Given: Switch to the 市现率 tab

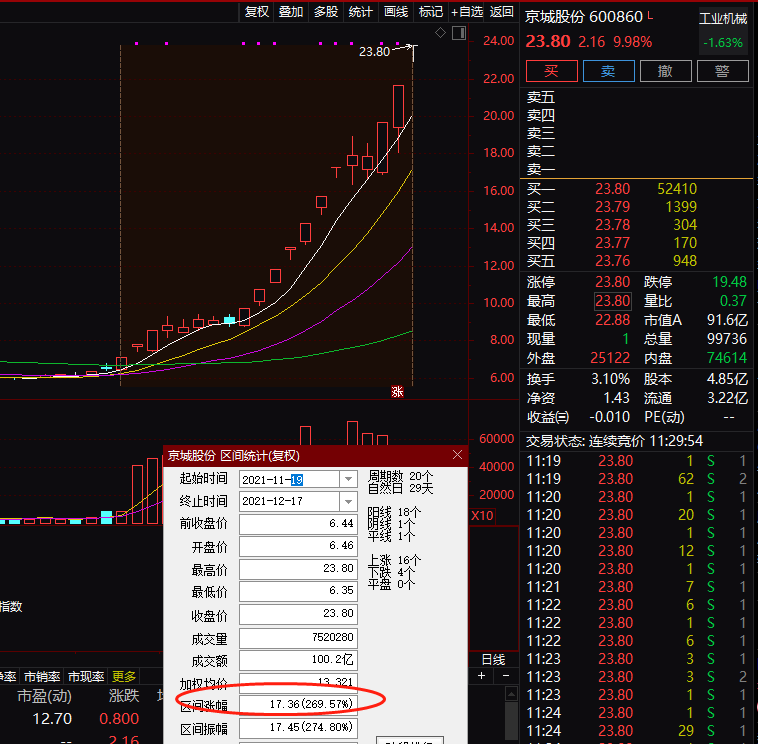Looking at the screenshot, I should pyautogui.click(x=86, y=677).
